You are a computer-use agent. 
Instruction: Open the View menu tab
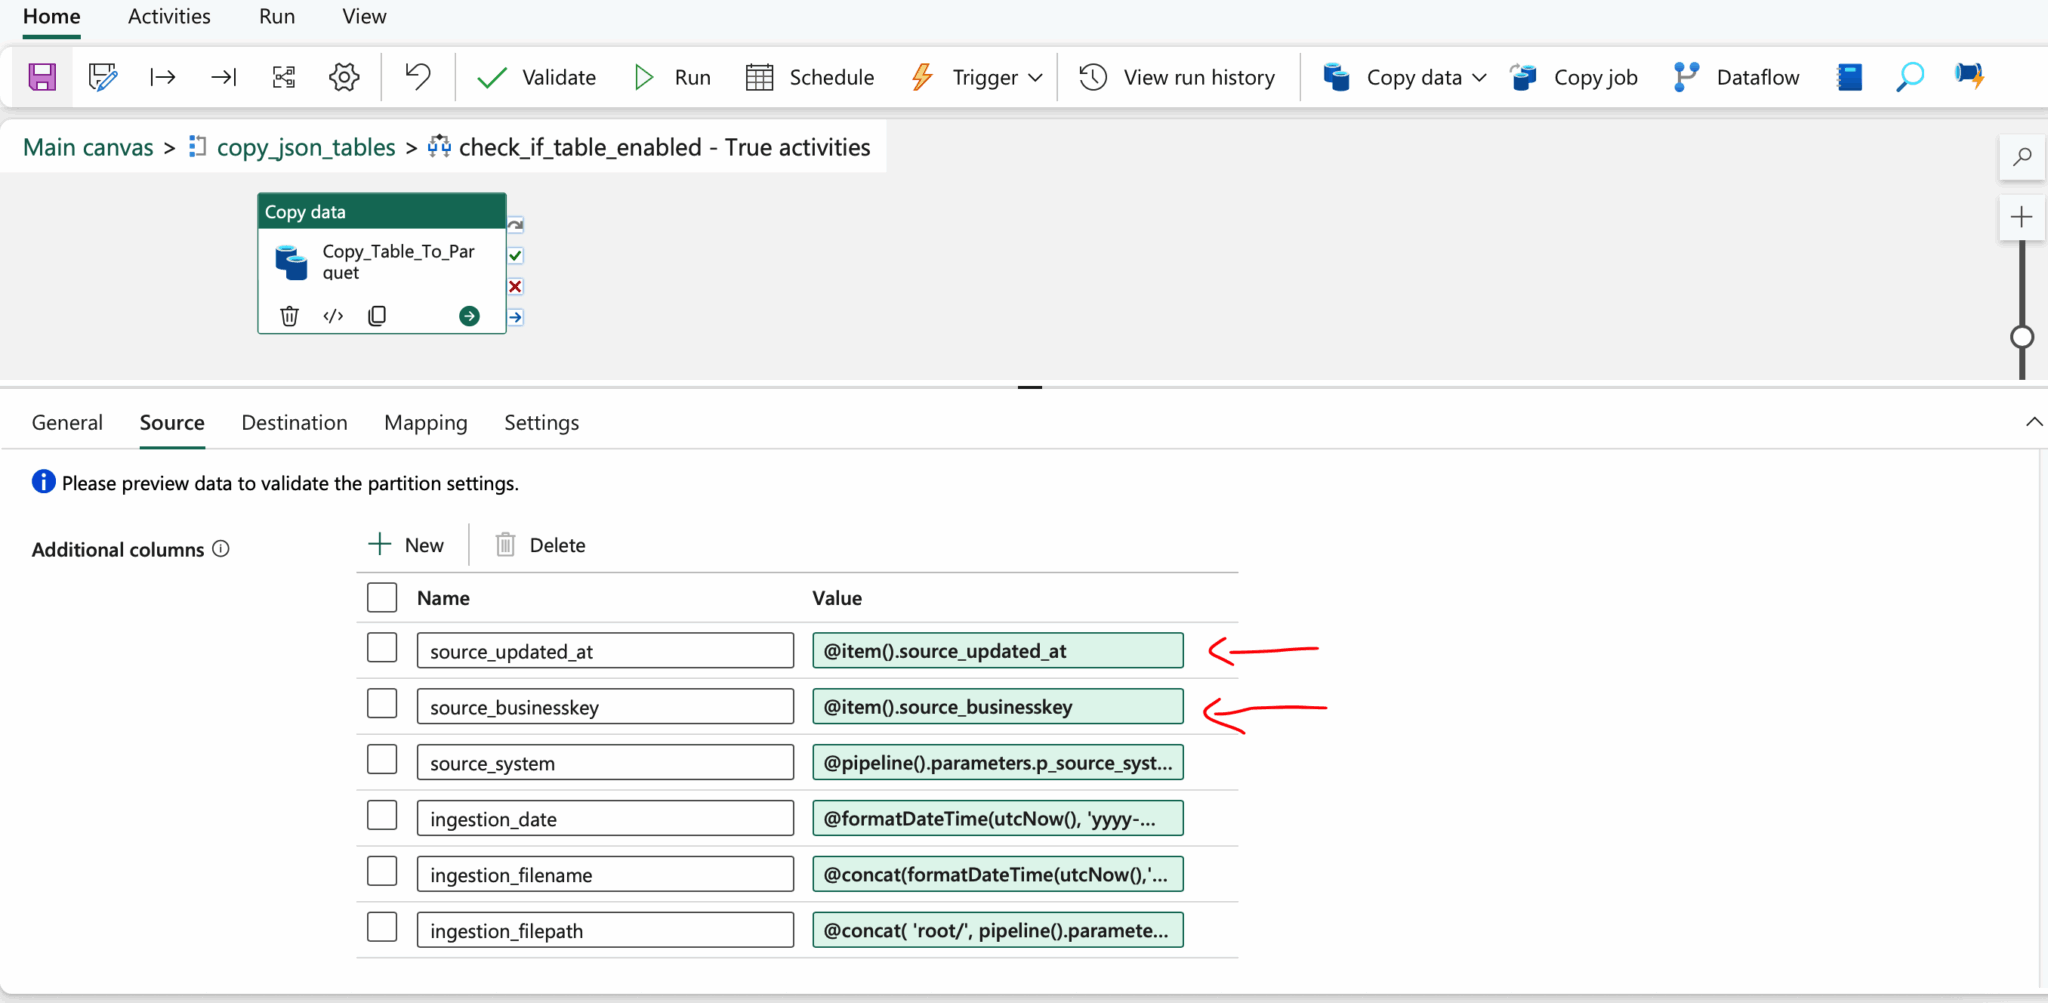click(x=364, y=17)
